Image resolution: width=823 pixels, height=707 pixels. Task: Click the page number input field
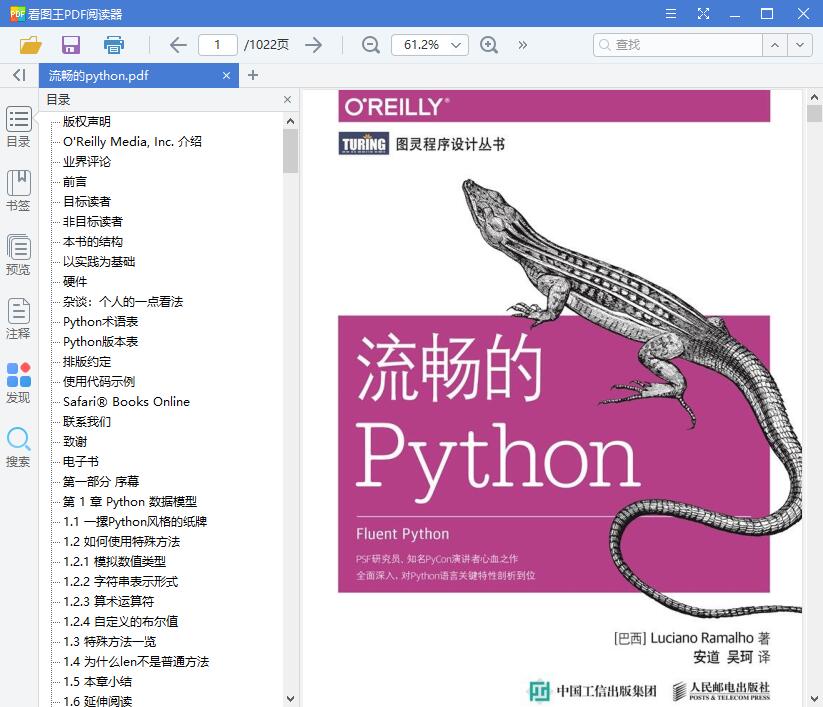[217, 45]
